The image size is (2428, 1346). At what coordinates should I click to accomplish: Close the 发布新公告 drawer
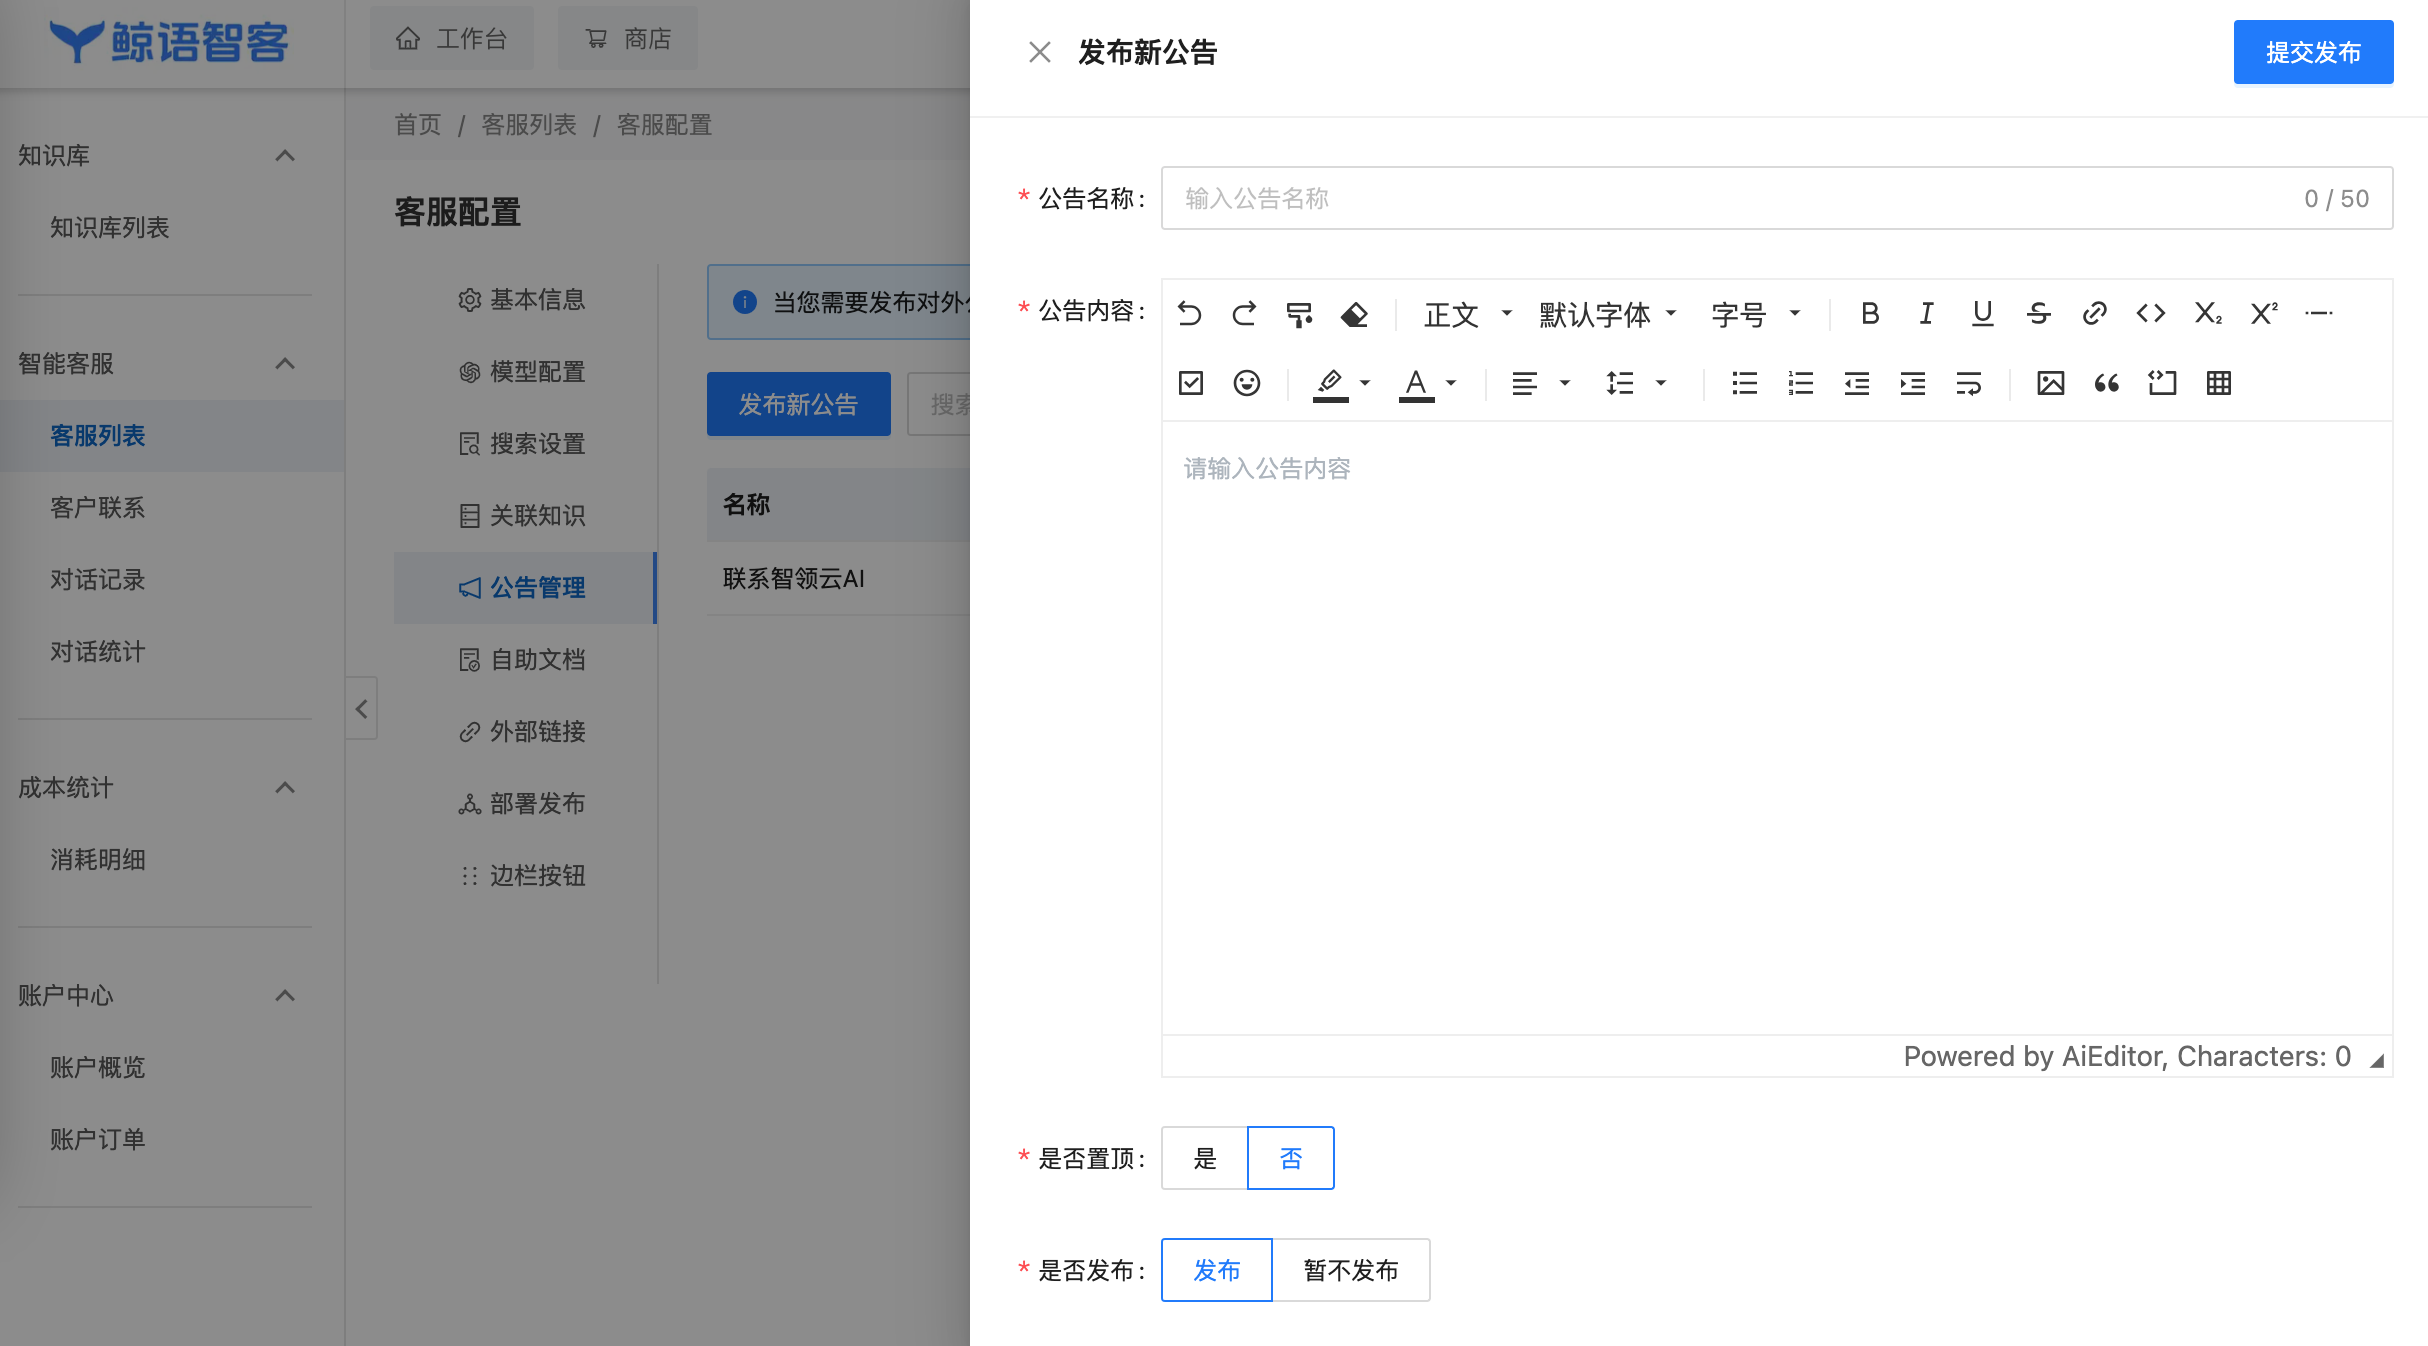[x=1040, y=52]
